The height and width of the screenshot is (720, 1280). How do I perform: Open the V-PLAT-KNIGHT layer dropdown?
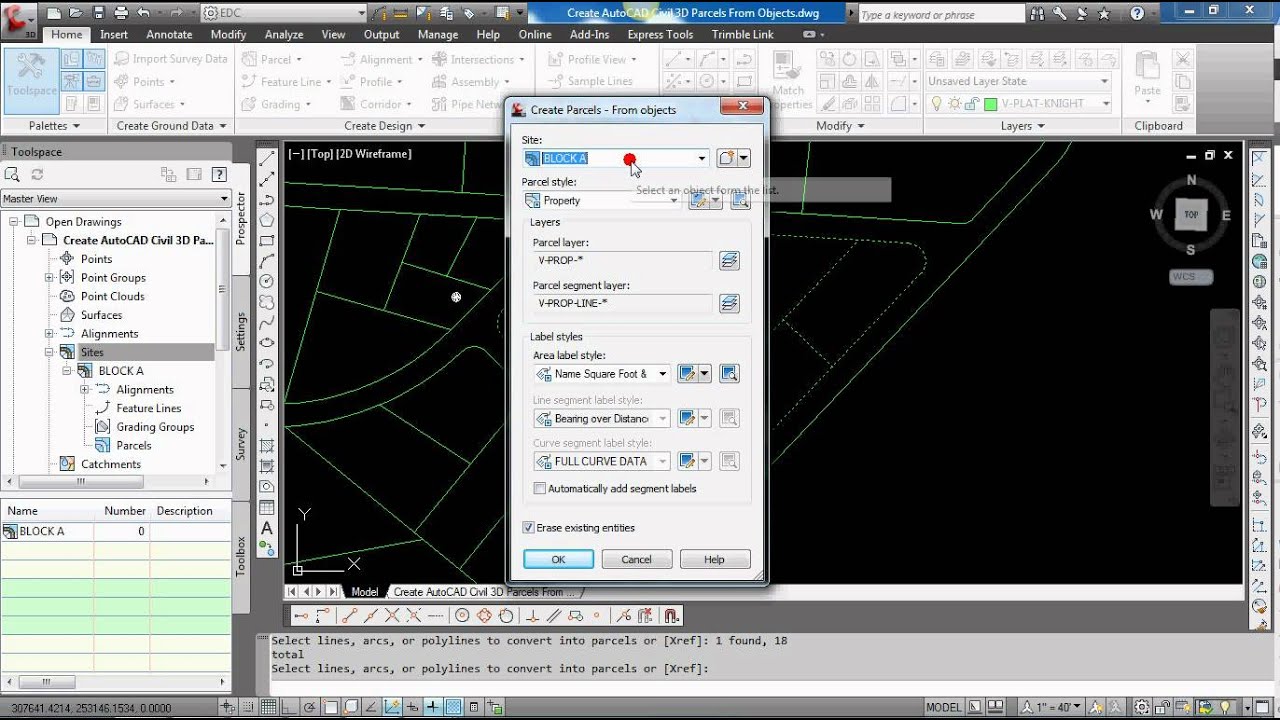pos(1106,103)
